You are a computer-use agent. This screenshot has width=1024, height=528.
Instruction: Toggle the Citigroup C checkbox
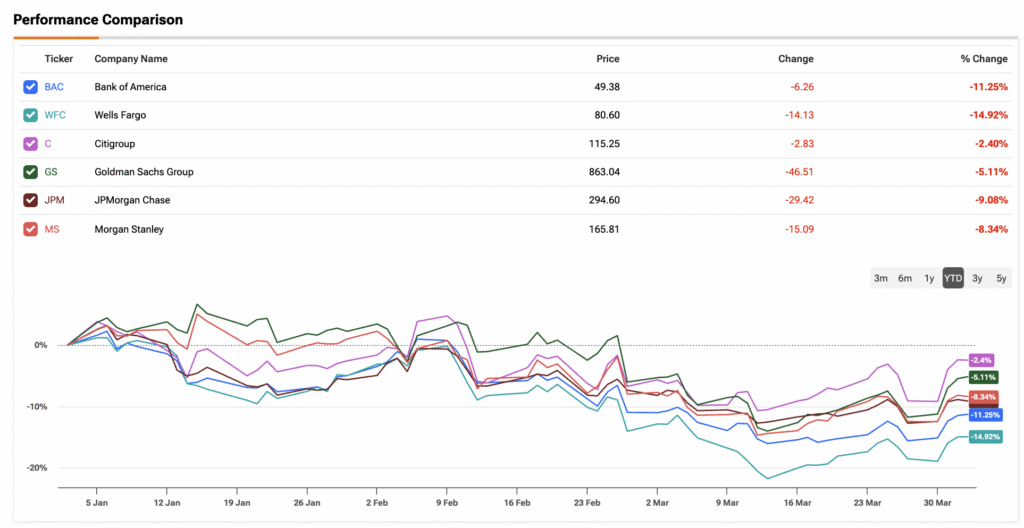30,143
